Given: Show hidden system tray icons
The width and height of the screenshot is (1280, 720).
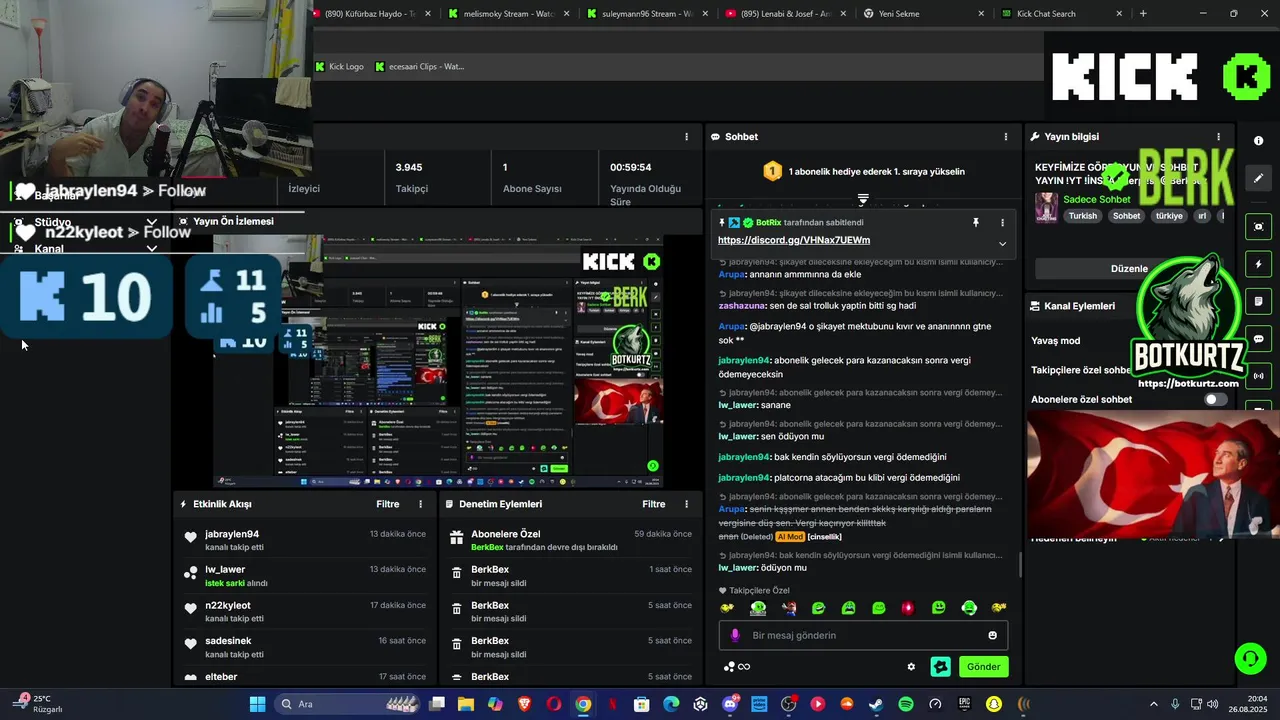Looking at the screenshot, I should 1153,704.
